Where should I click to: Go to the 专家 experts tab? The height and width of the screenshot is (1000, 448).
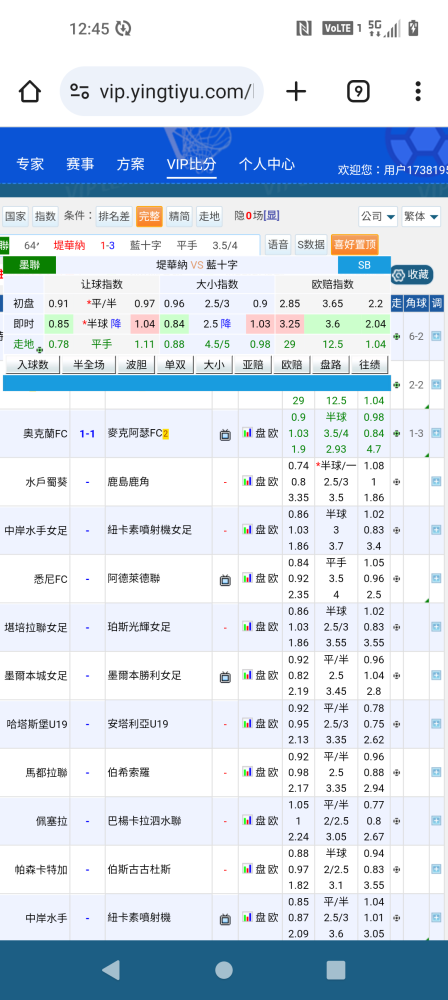click(x=30, y=165)
